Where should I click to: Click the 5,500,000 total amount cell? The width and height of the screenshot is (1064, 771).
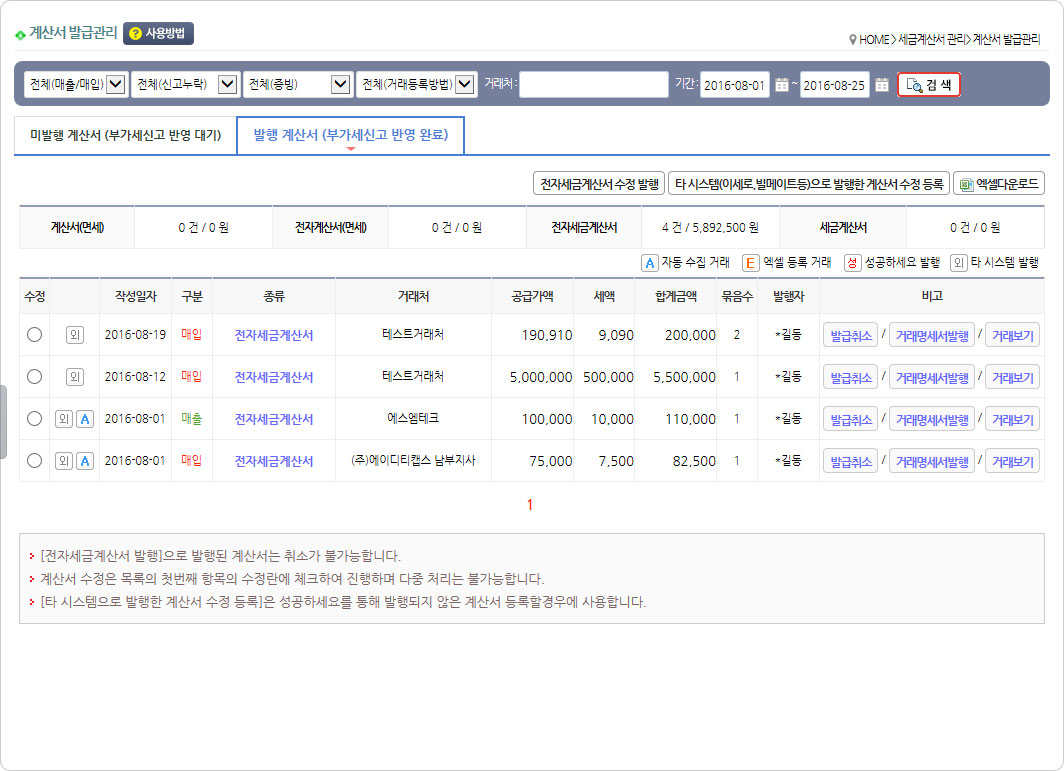pos(676,377)
